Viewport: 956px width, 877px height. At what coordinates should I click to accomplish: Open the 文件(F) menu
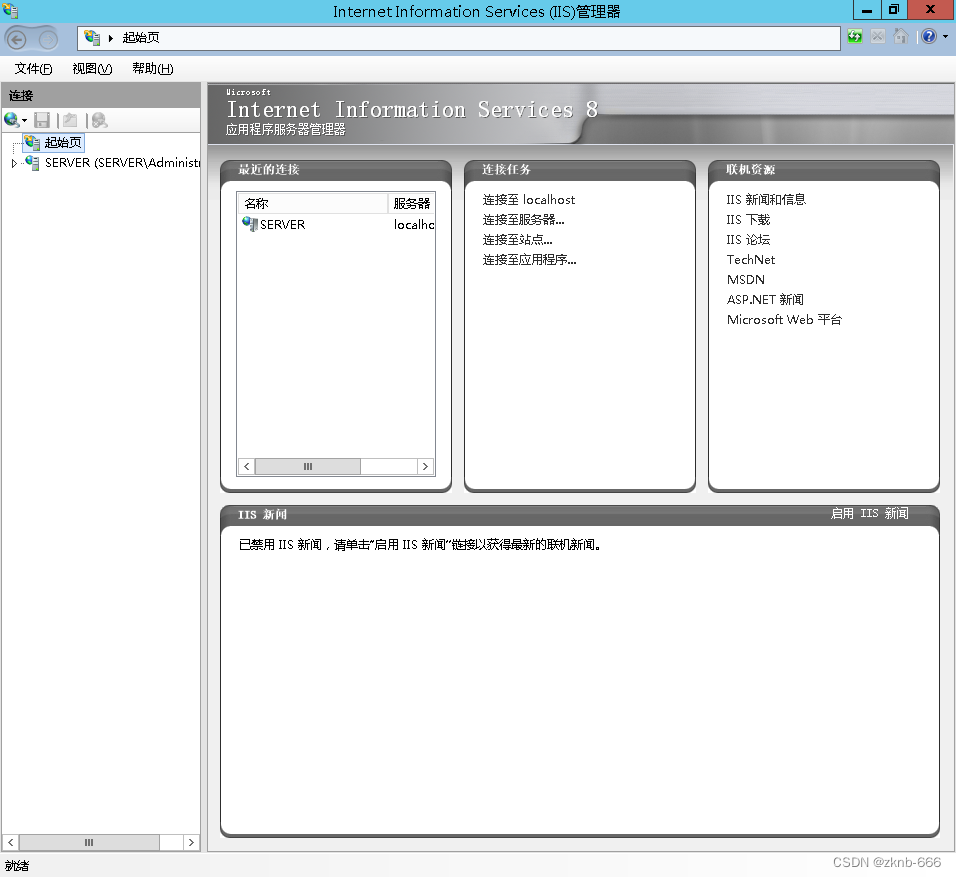tap(33, 68)
